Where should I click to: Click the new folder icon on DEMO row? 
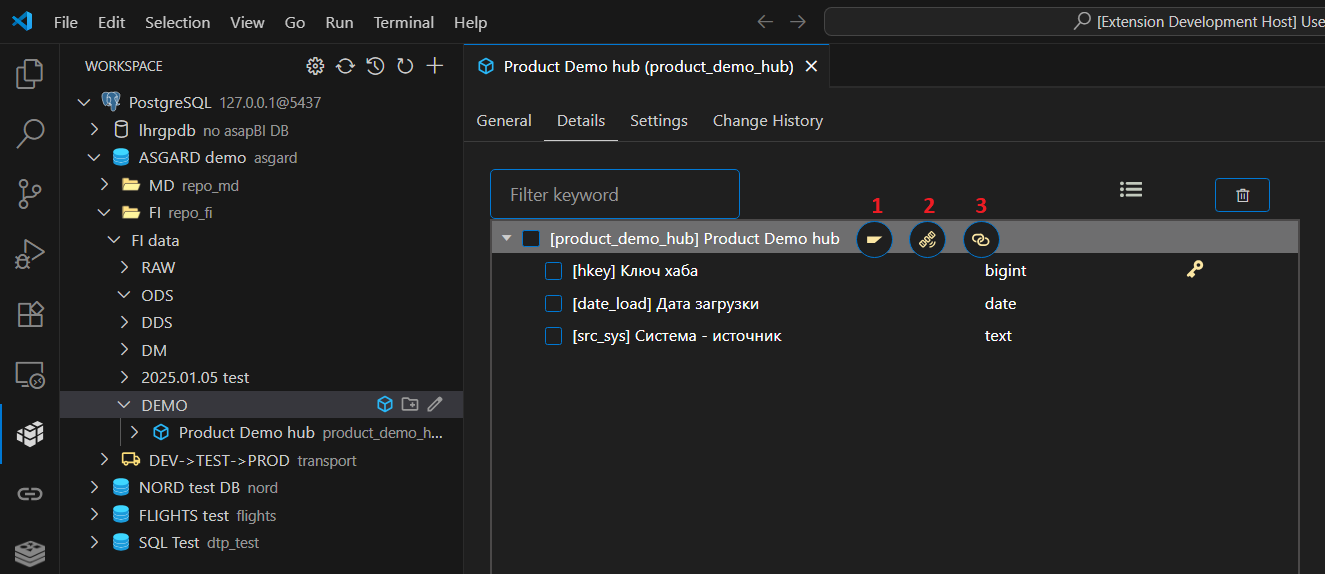(410, 405)
